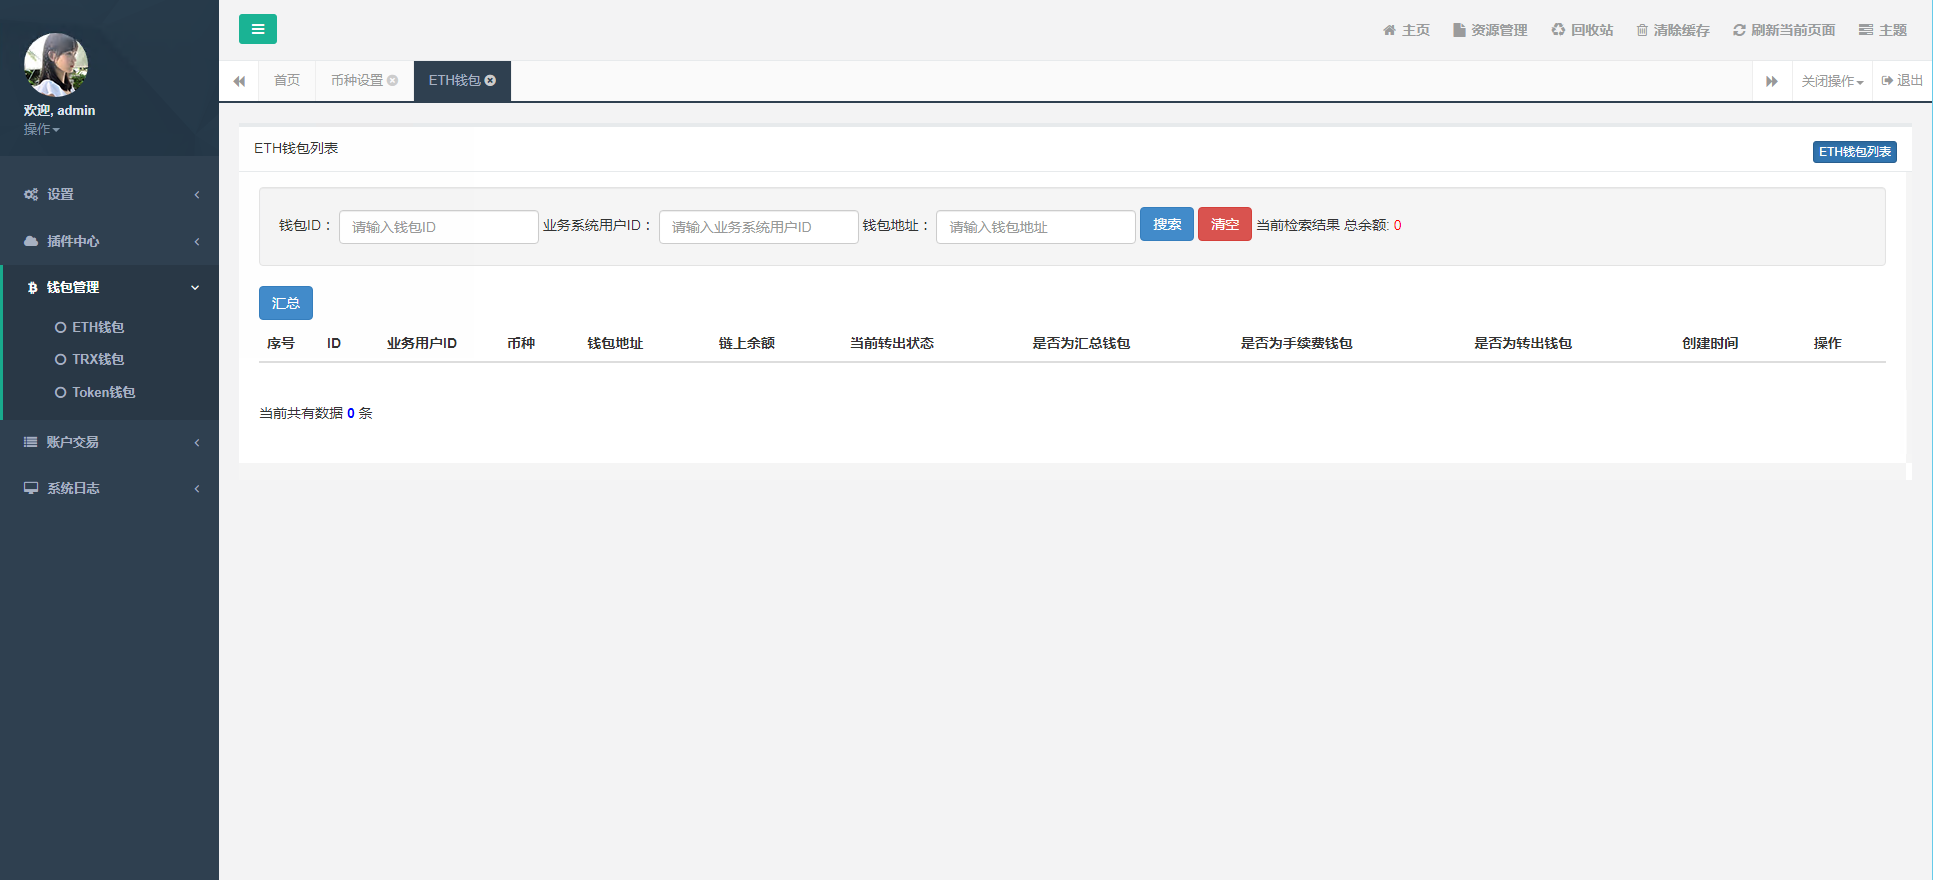The image size is (1933, 880).
Task: Click the ETH钱包列表 badge button
Action: click(1855, 152)
